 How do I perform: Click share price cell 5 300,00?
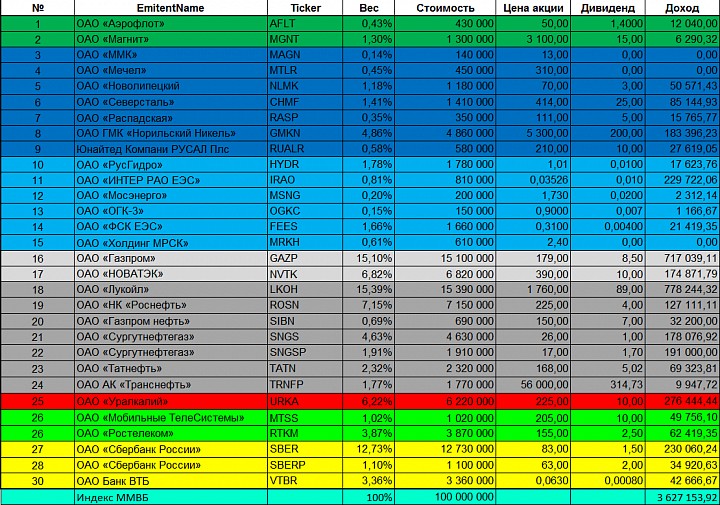[x=533, y=133]
